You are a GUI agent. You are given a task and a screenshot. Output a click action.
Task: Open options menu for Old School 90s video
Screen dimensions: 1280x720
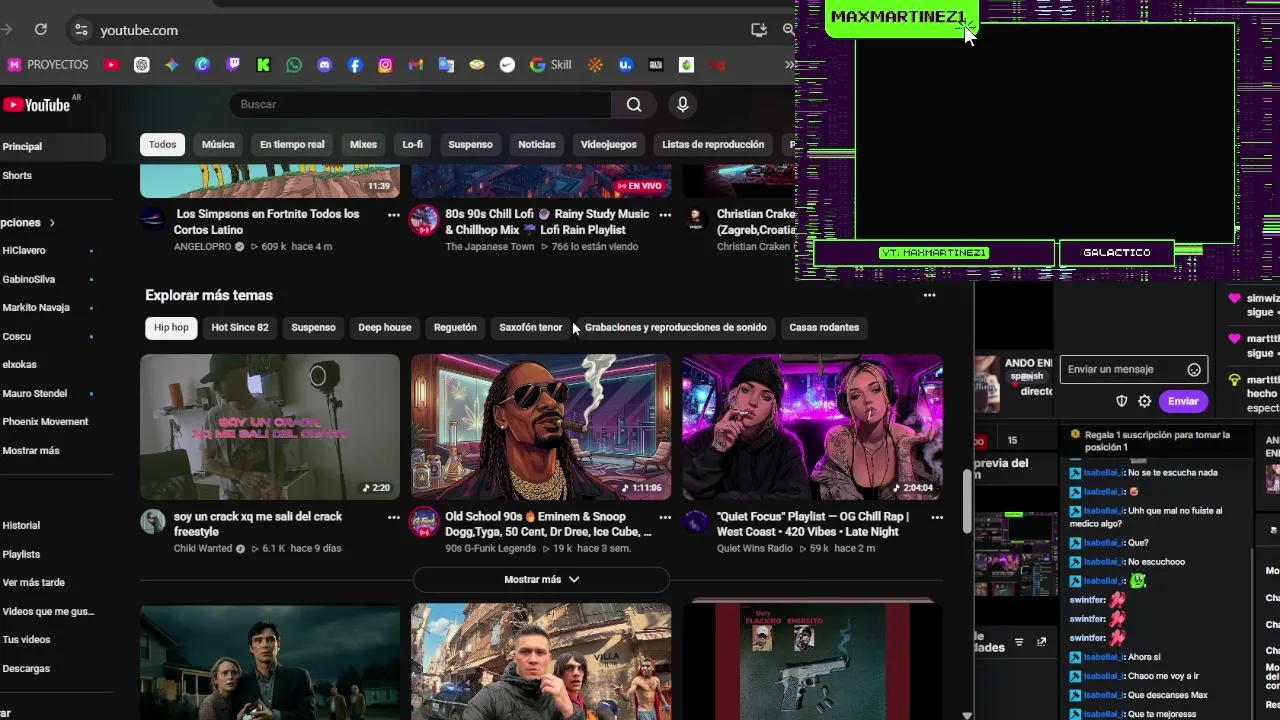click(x=665, y=518)
